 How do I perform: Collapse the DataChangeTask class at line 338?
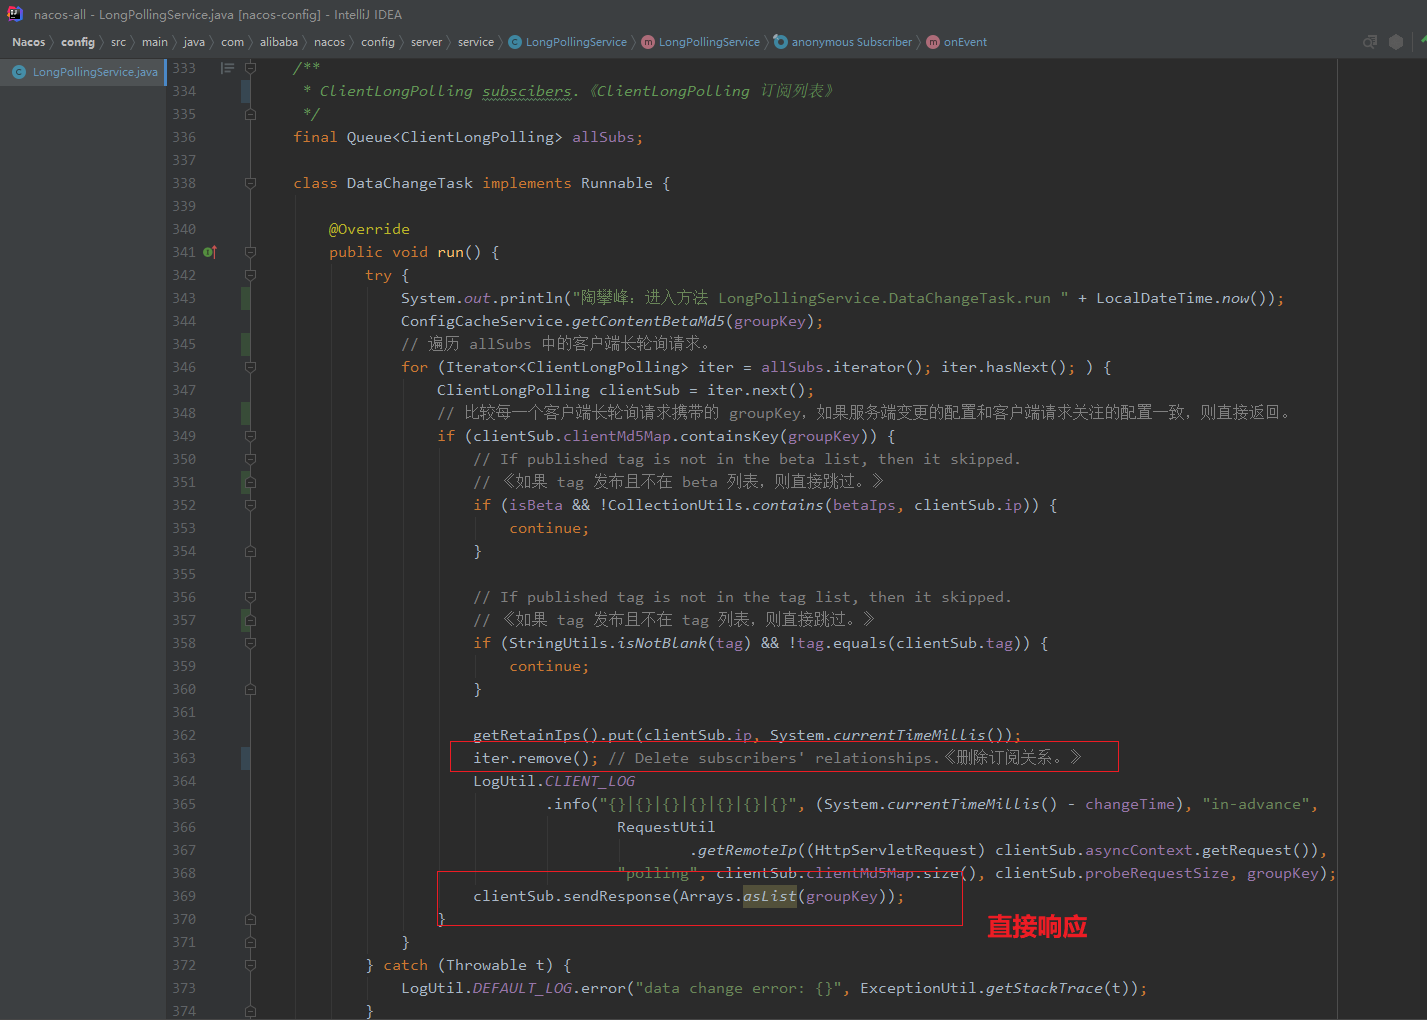tap(251, 183)
